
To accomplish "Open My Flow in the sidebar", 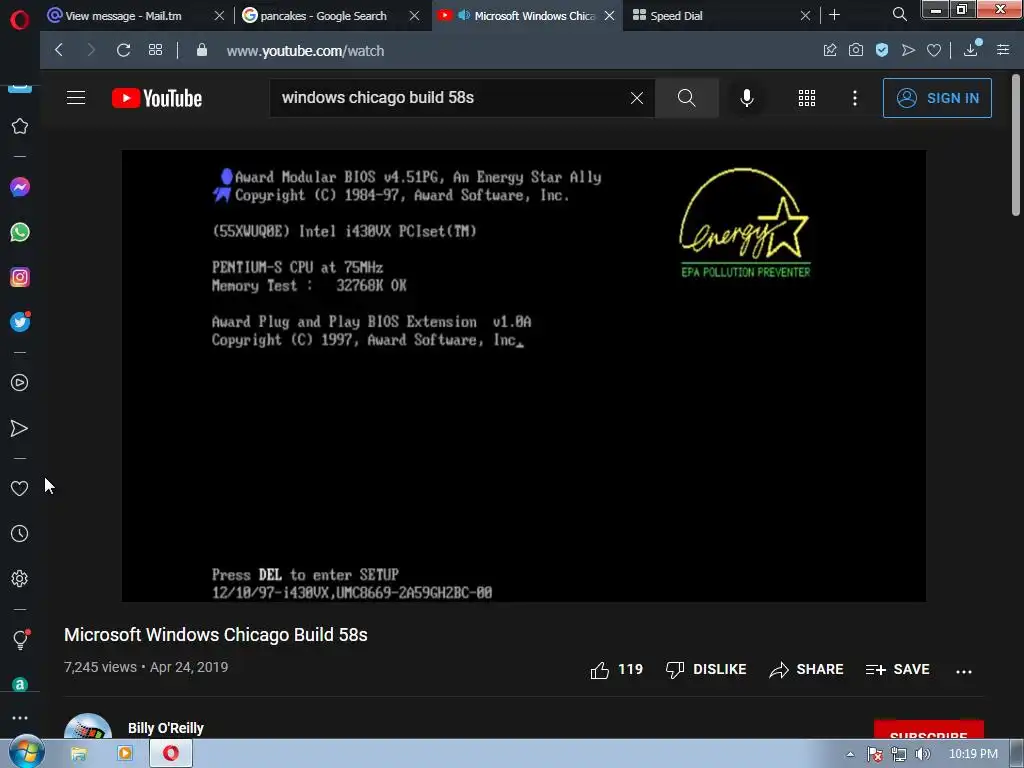I will 20,428.
